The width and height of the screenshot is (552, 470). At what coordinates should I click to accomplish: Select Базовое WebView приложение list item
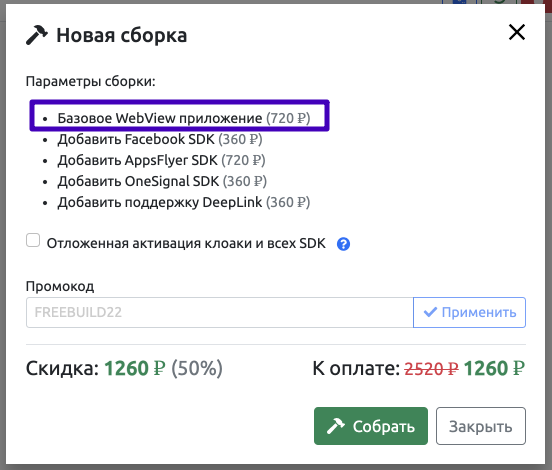pos(184,118)
